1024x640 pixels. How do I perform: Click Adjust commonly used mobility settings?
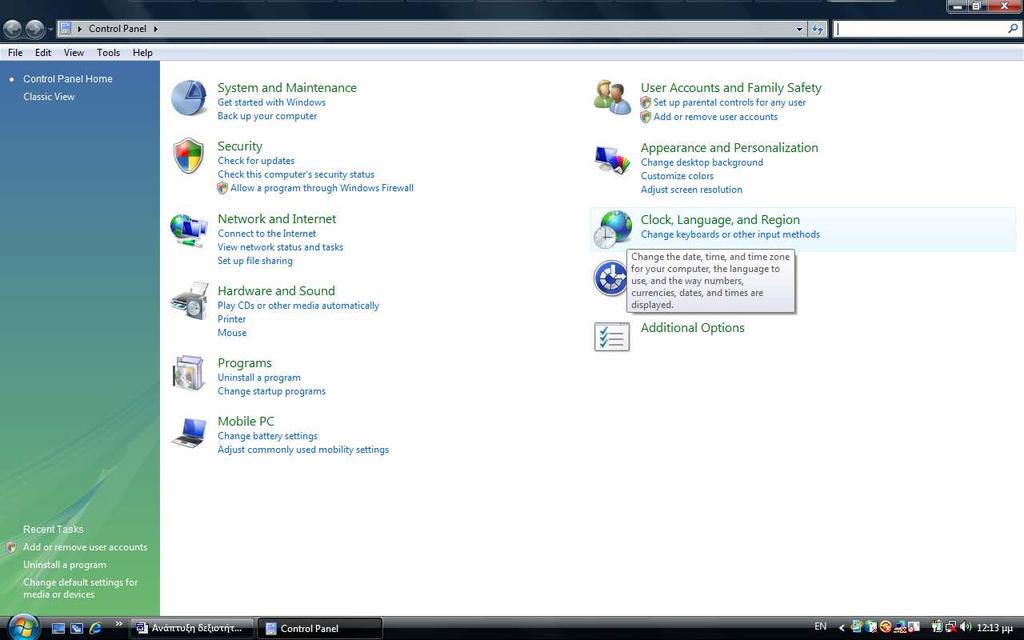[303, 450]
